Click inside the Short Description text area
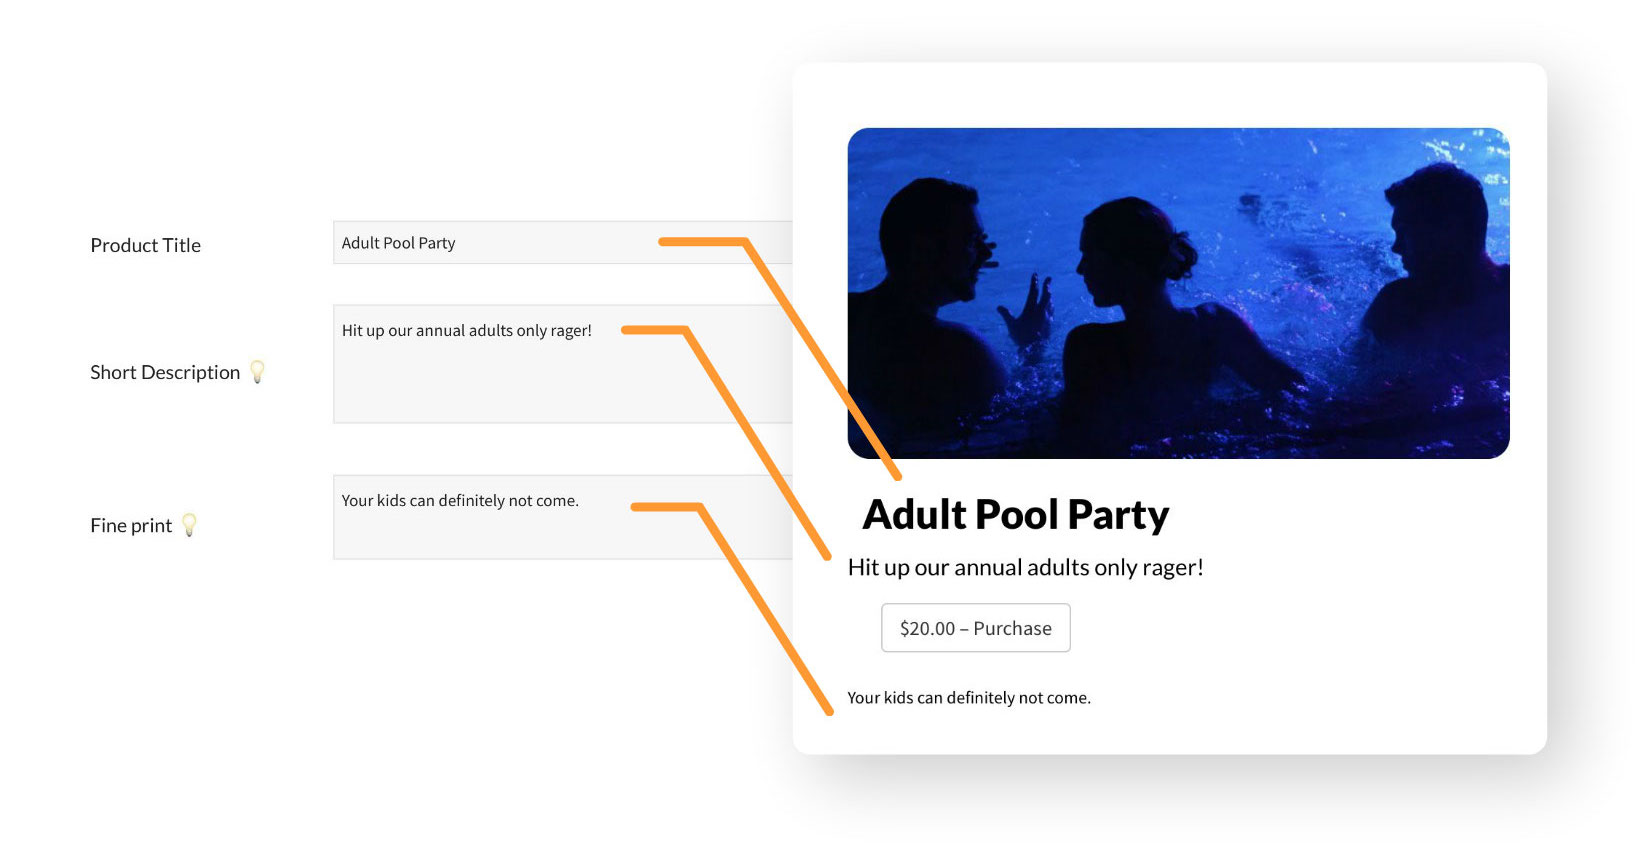Image resolution: width=1651 pixels, height=858 pixels. click(563, 364)
